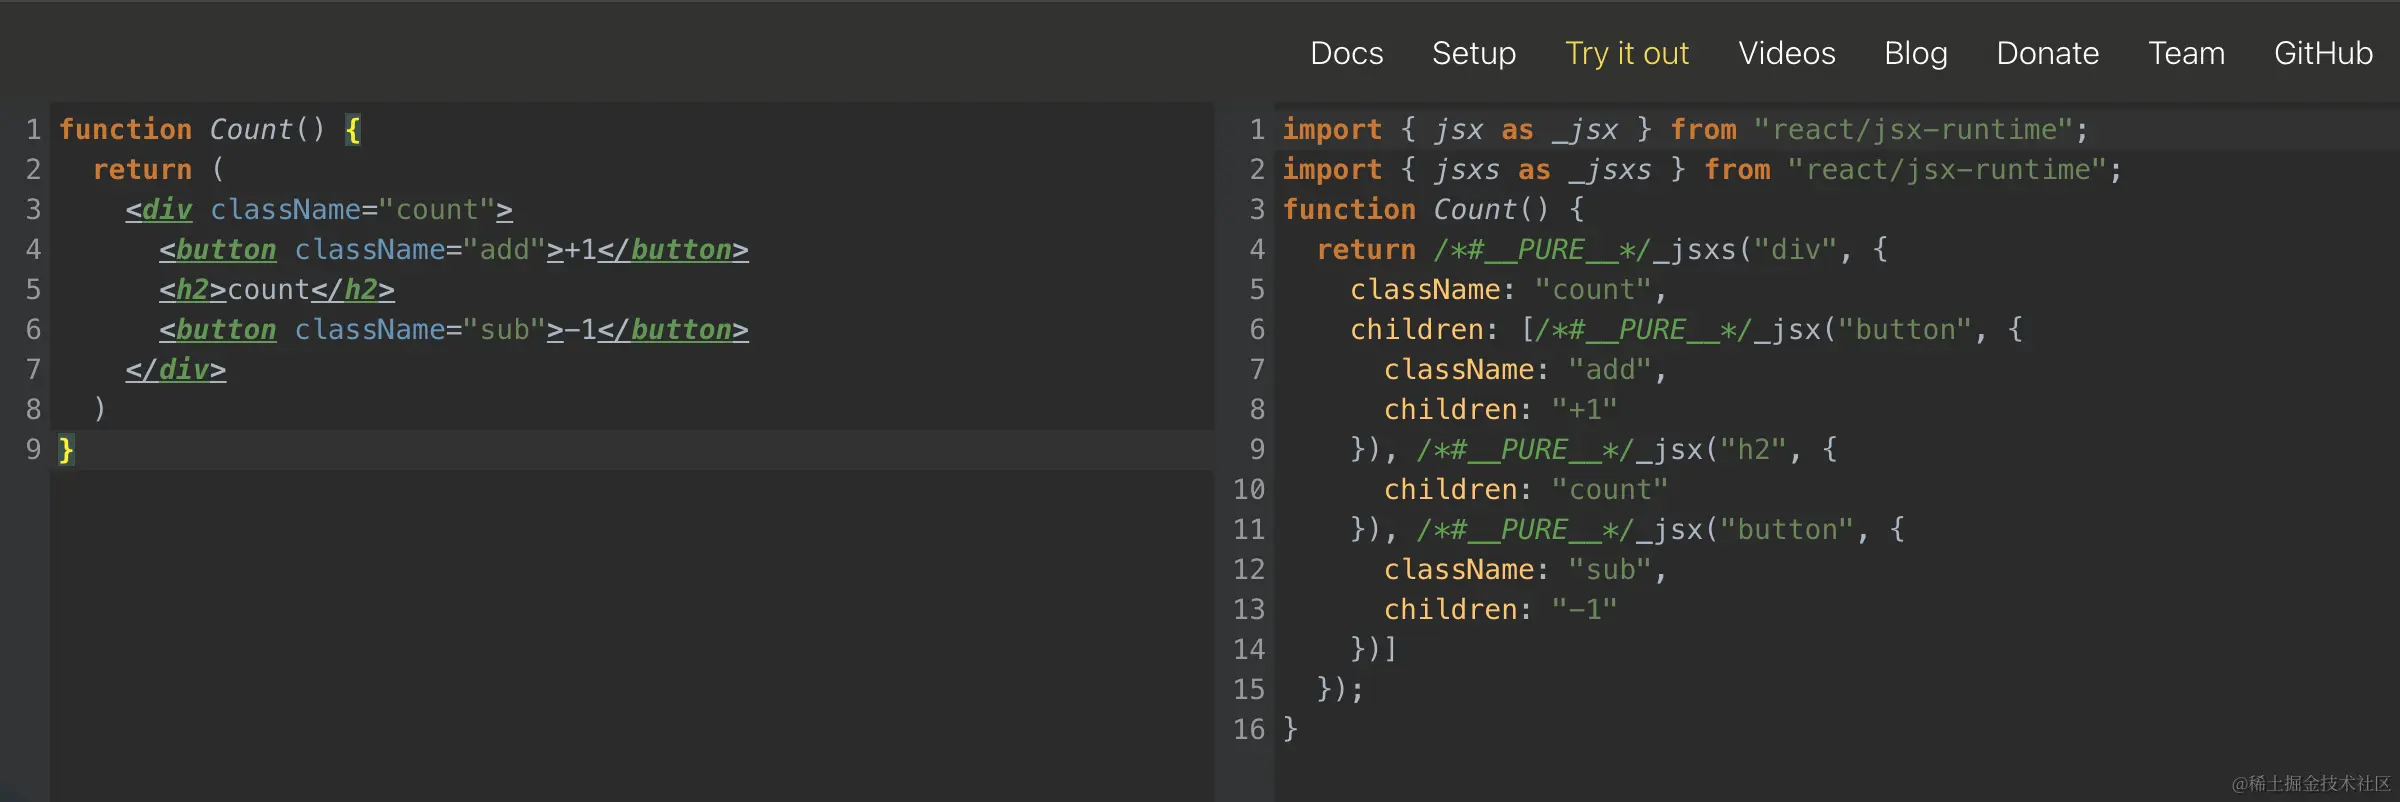
Task: Click the JSX button line with className="sub"
Action: point(453,329)
